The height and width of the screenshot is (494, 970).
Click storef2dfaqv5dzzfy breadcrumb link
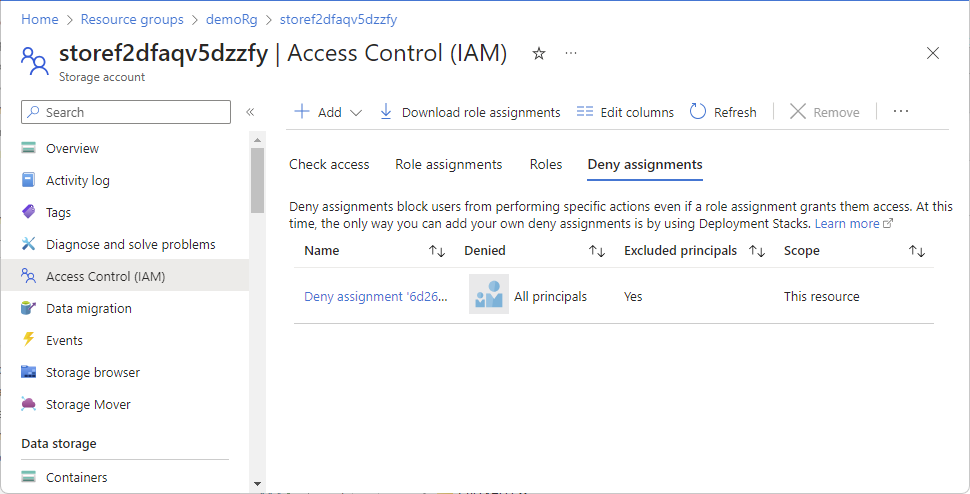click(338, 19)
